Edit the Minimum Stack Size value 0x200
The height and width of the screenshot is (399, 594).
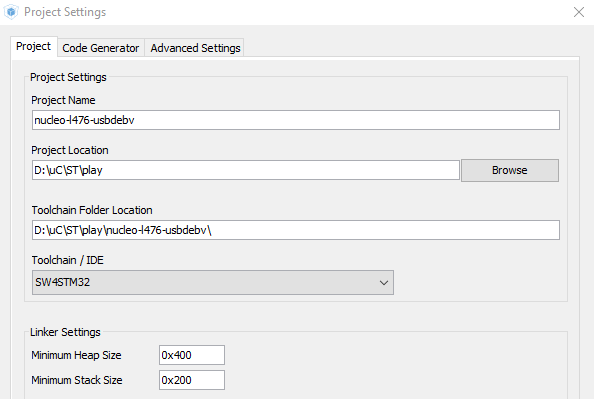[192, 380]
